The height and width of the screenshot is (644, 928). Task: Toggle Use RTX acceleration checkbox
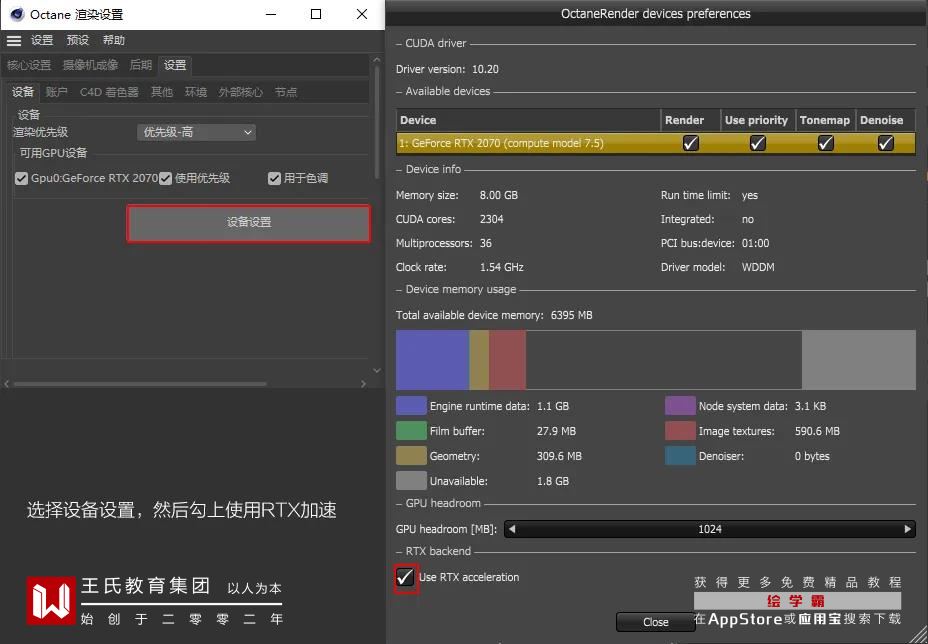(x=405, y=577)
